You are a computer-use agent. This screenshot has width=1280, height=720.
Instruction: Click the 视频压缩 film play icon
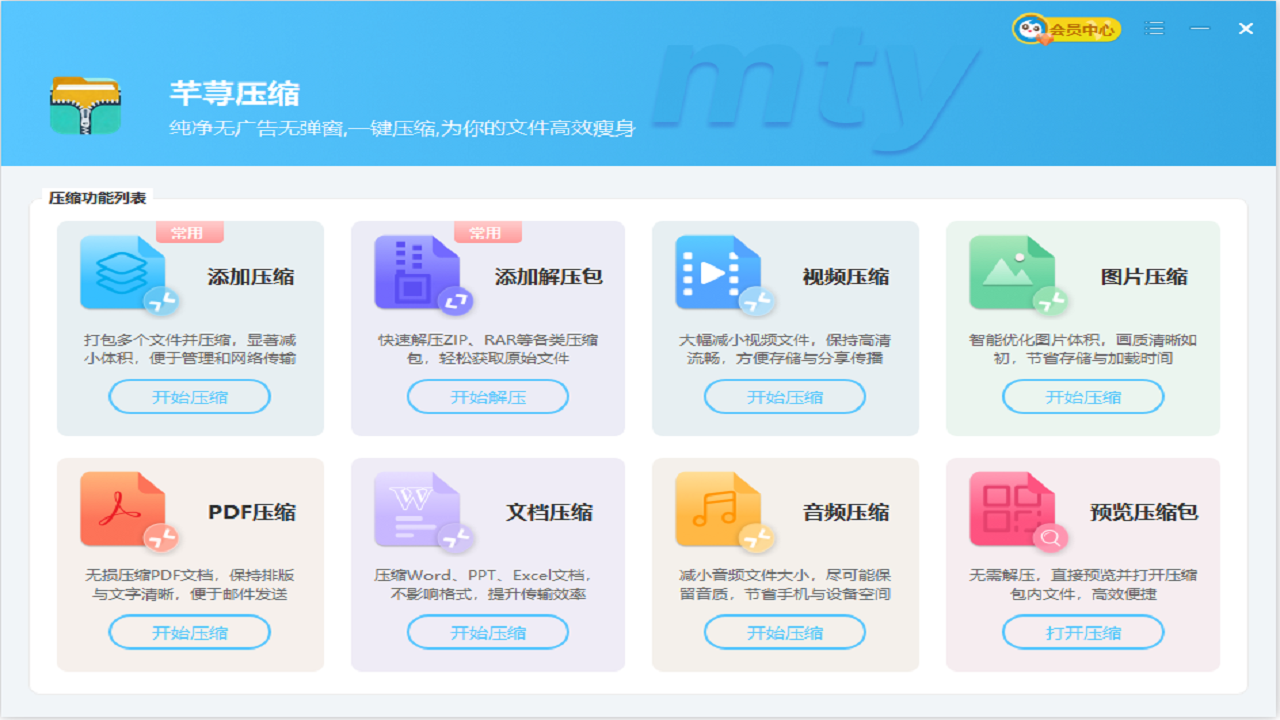coord(717,272)
